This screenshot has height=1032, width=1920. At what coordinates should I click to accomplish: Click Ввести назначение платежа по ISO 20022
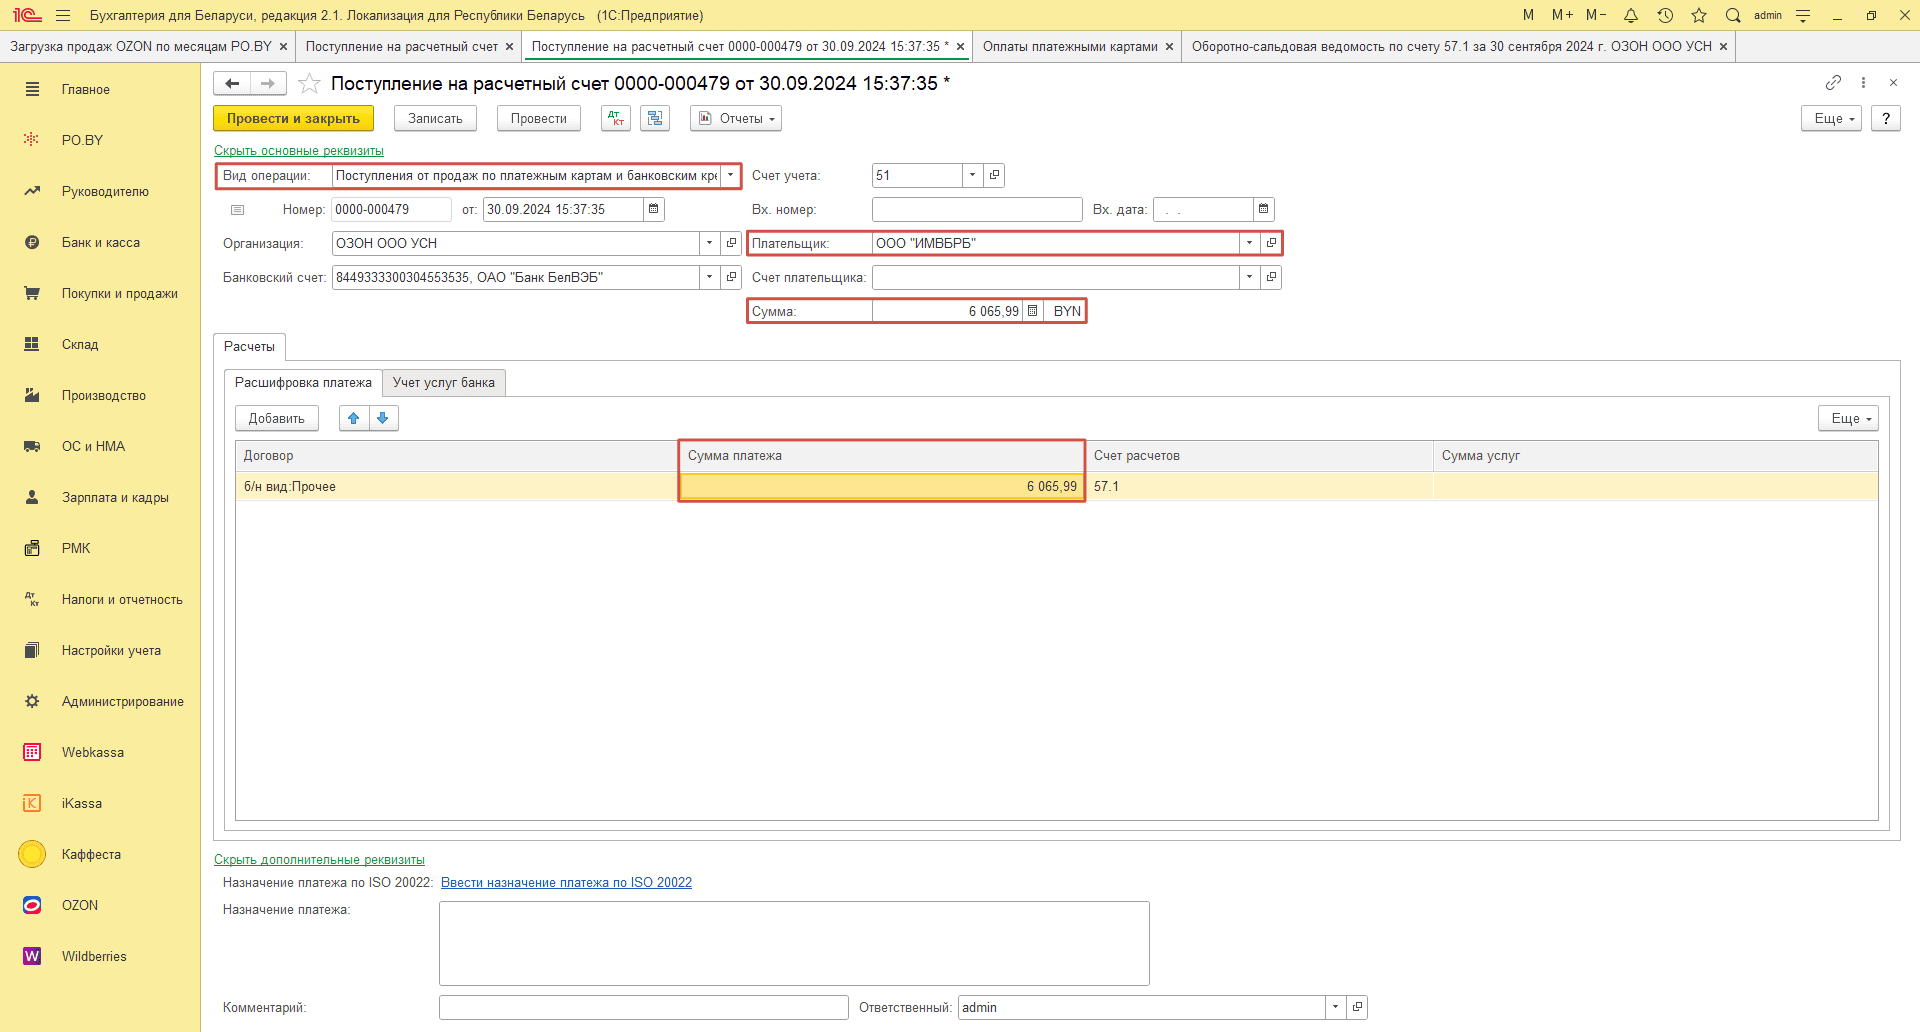pyautogui.click(x=566, y=882)
